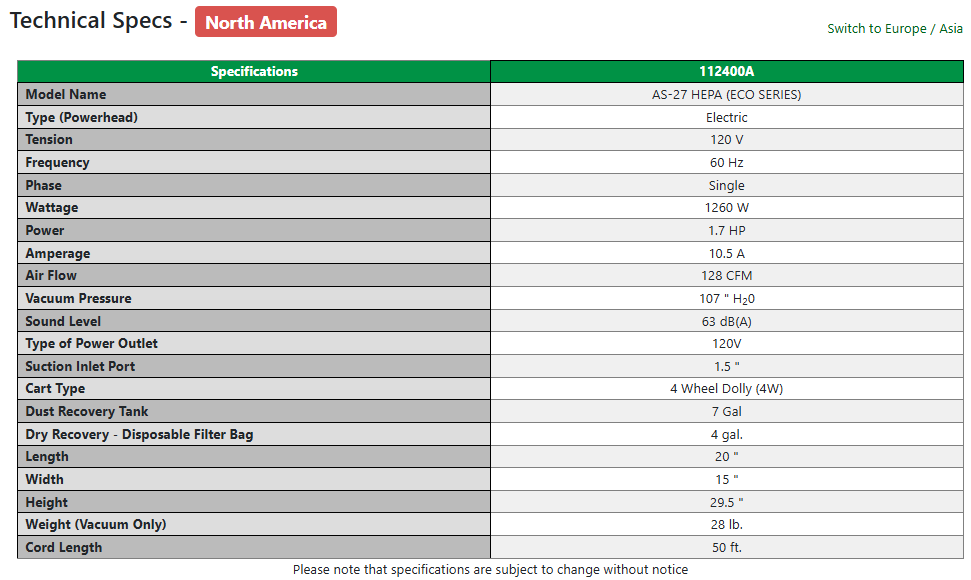Screen dimensions: 971x580
Task: Click Dry Recovery - Disposable Filter Bag label
Action: [139, 434]
